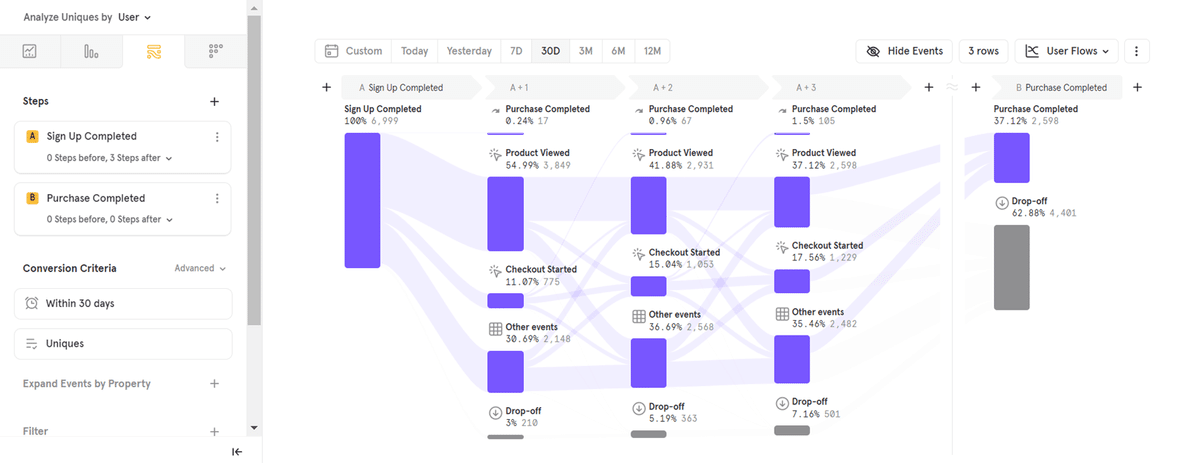Click the 3 rows button
1200x463 pixels.
(983, 51)
